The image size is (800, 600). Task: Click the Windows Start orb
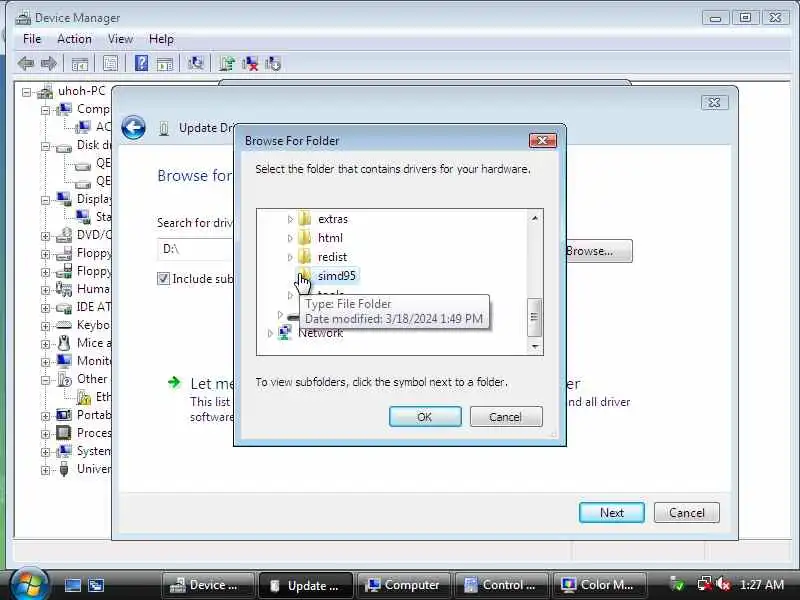(29, 584)
